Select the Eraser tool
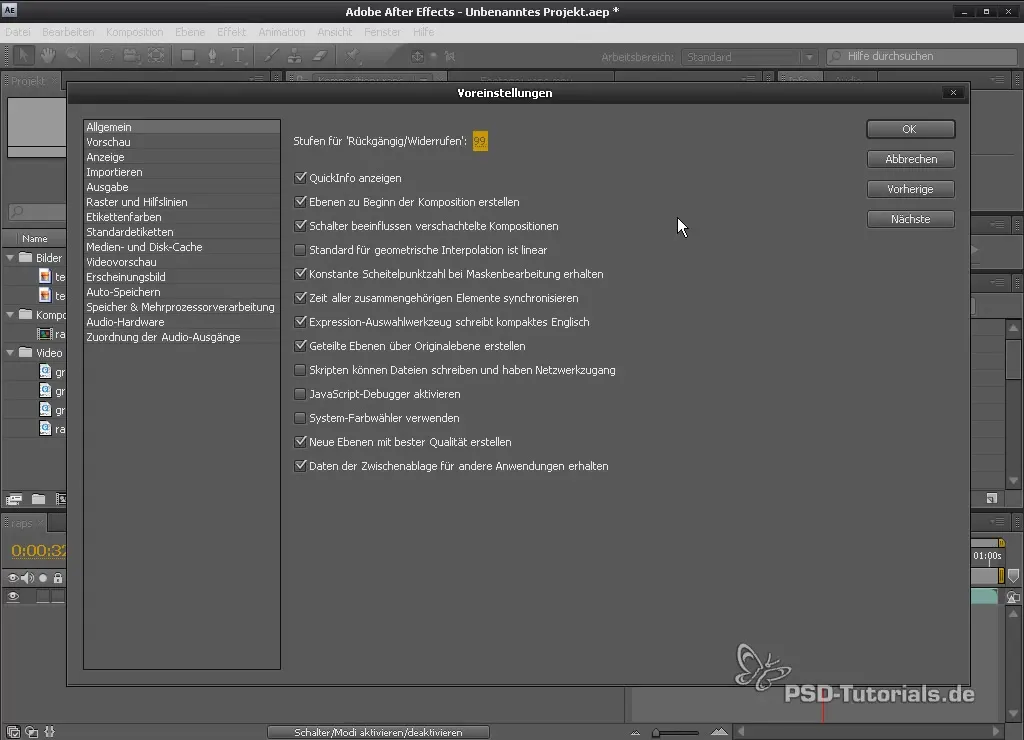Screen dimensions: 1024x740 point(320,56)
